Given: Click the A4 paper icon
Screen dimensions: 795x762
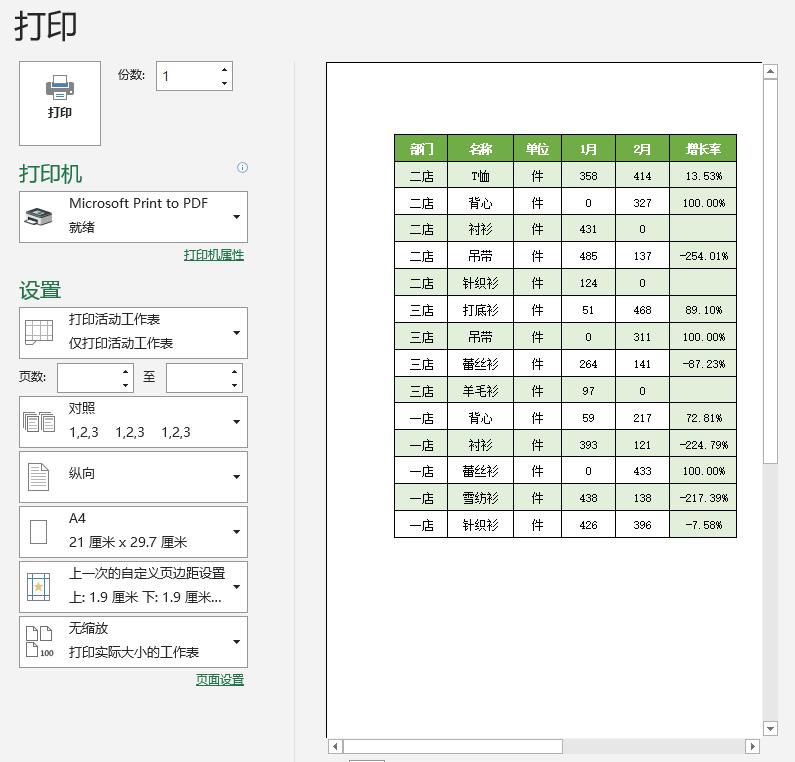Looking at the screenshot, I should pyautogui.click(x=39, y=532).
